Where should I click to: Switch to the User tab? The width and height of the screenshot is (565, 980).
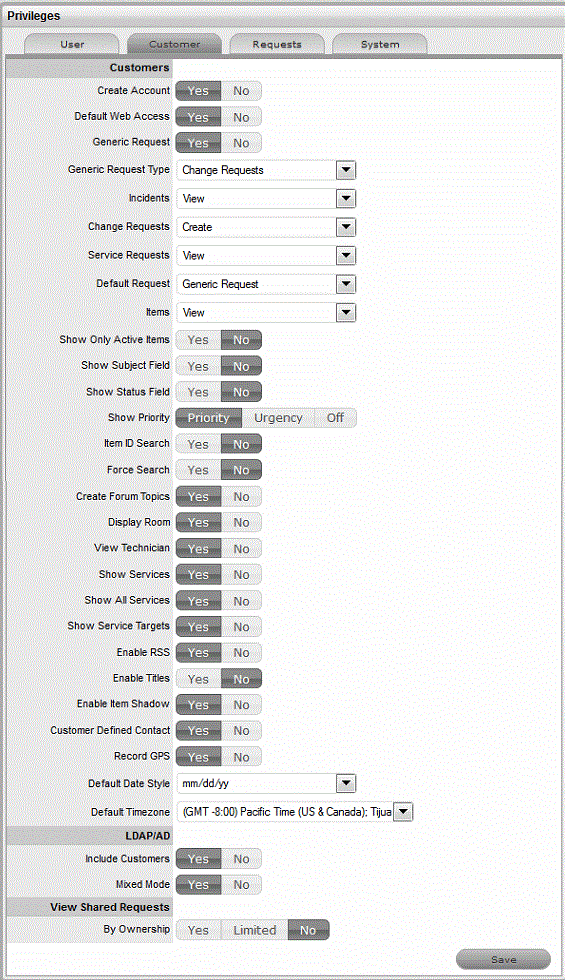tap(72, 44)
